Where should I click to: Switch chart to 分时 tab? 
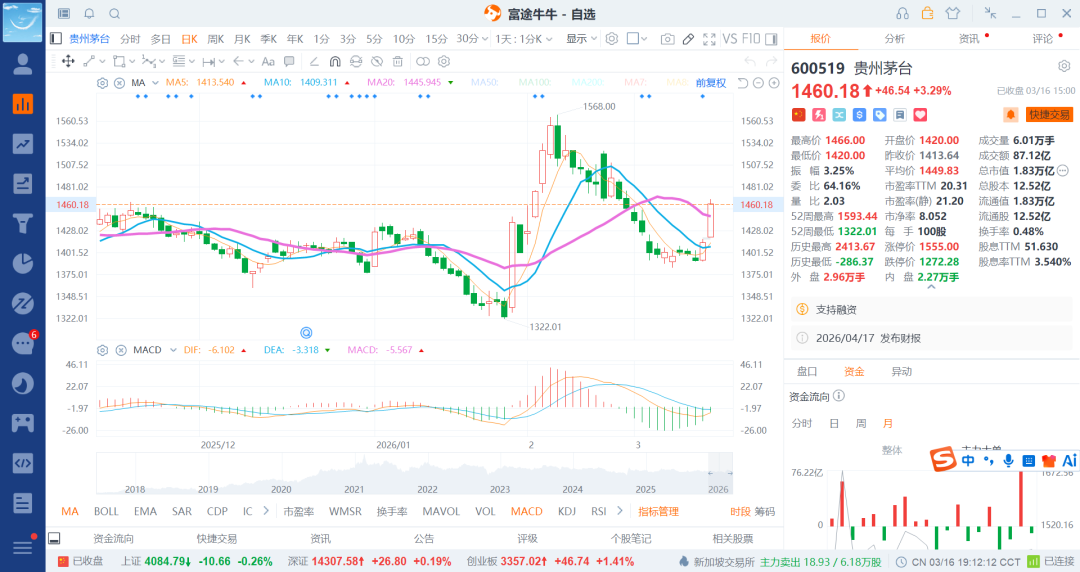[129, 39]
